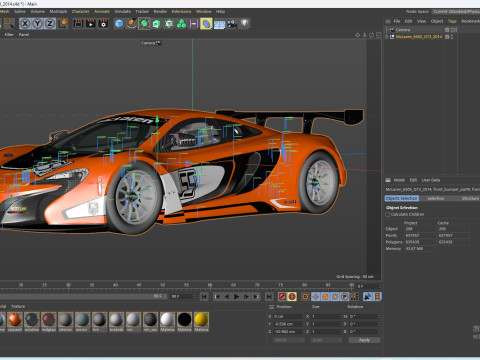Click the Apply button in coordinates
This screenshot has width=480, height=360.
[364, 340]
